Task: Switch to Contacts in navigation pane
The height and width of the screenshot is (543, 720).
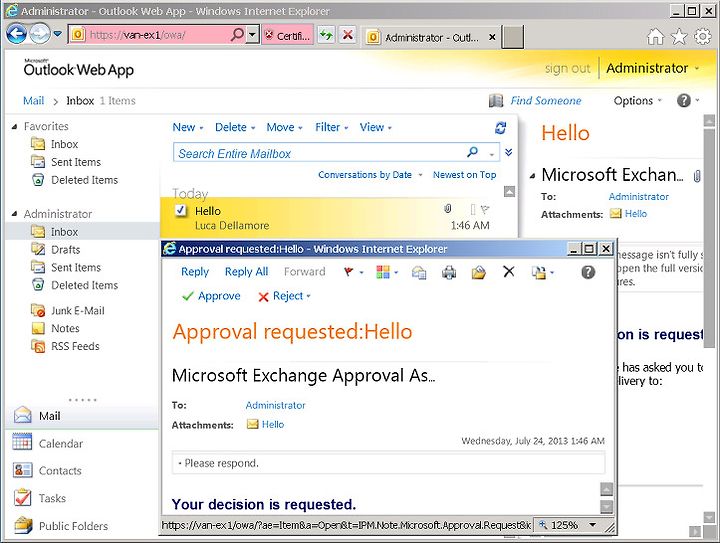Action: point(60,470)
